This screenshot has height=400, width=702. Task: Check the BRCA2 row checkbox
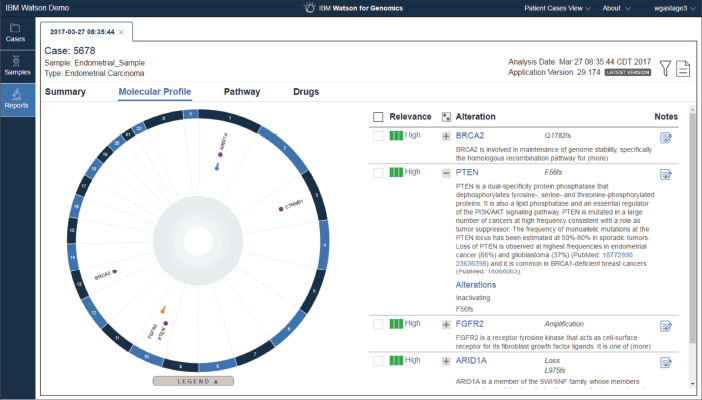pos(378,136)
